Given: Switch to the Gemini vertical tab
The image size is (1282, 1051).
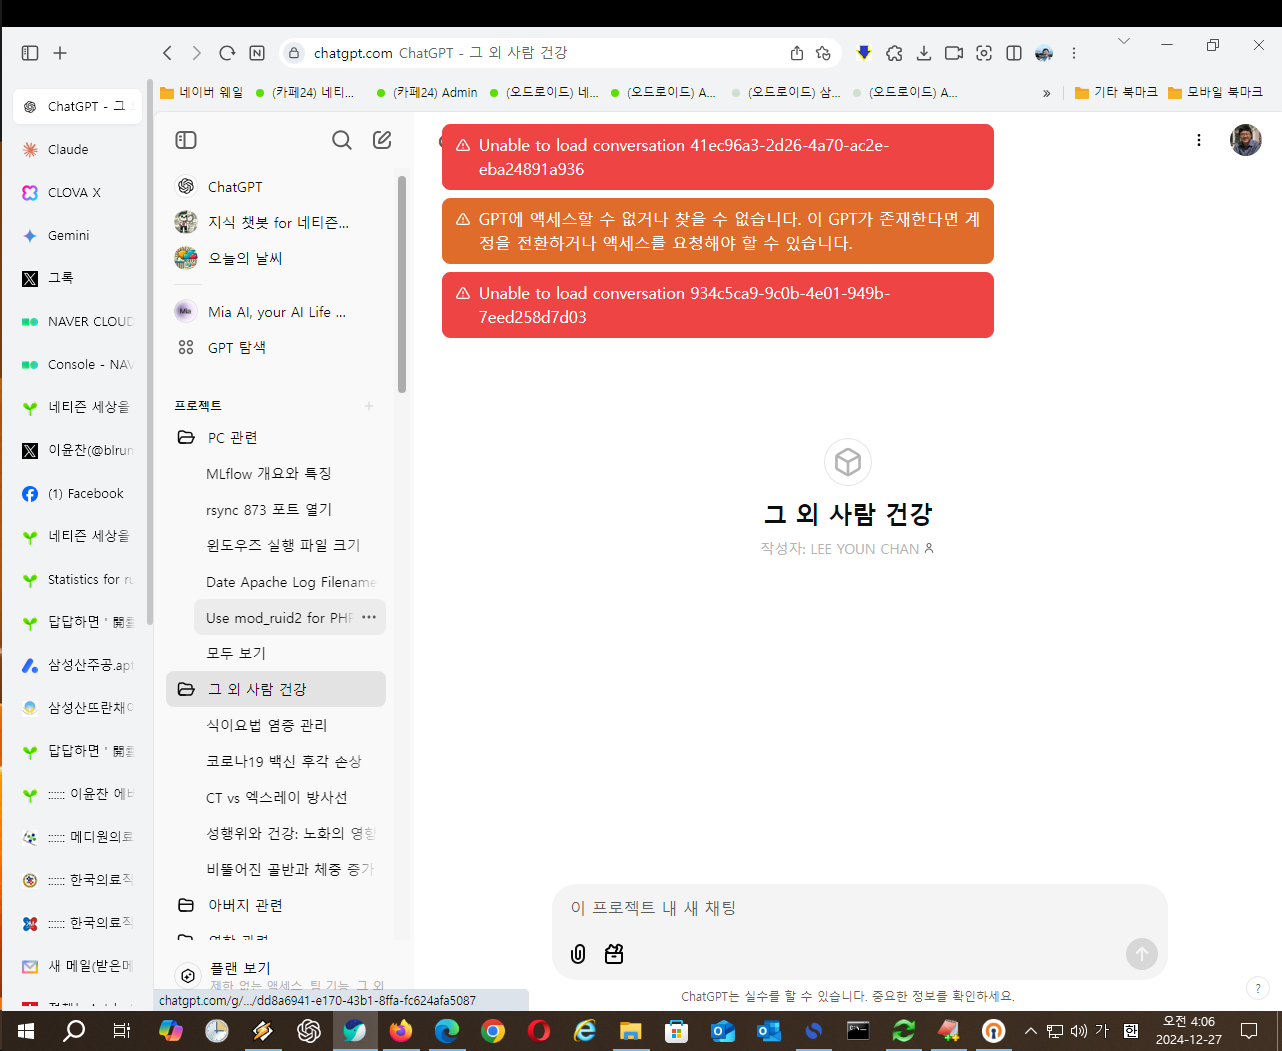Looking at the screenshot, I should [x=78, y=235].
